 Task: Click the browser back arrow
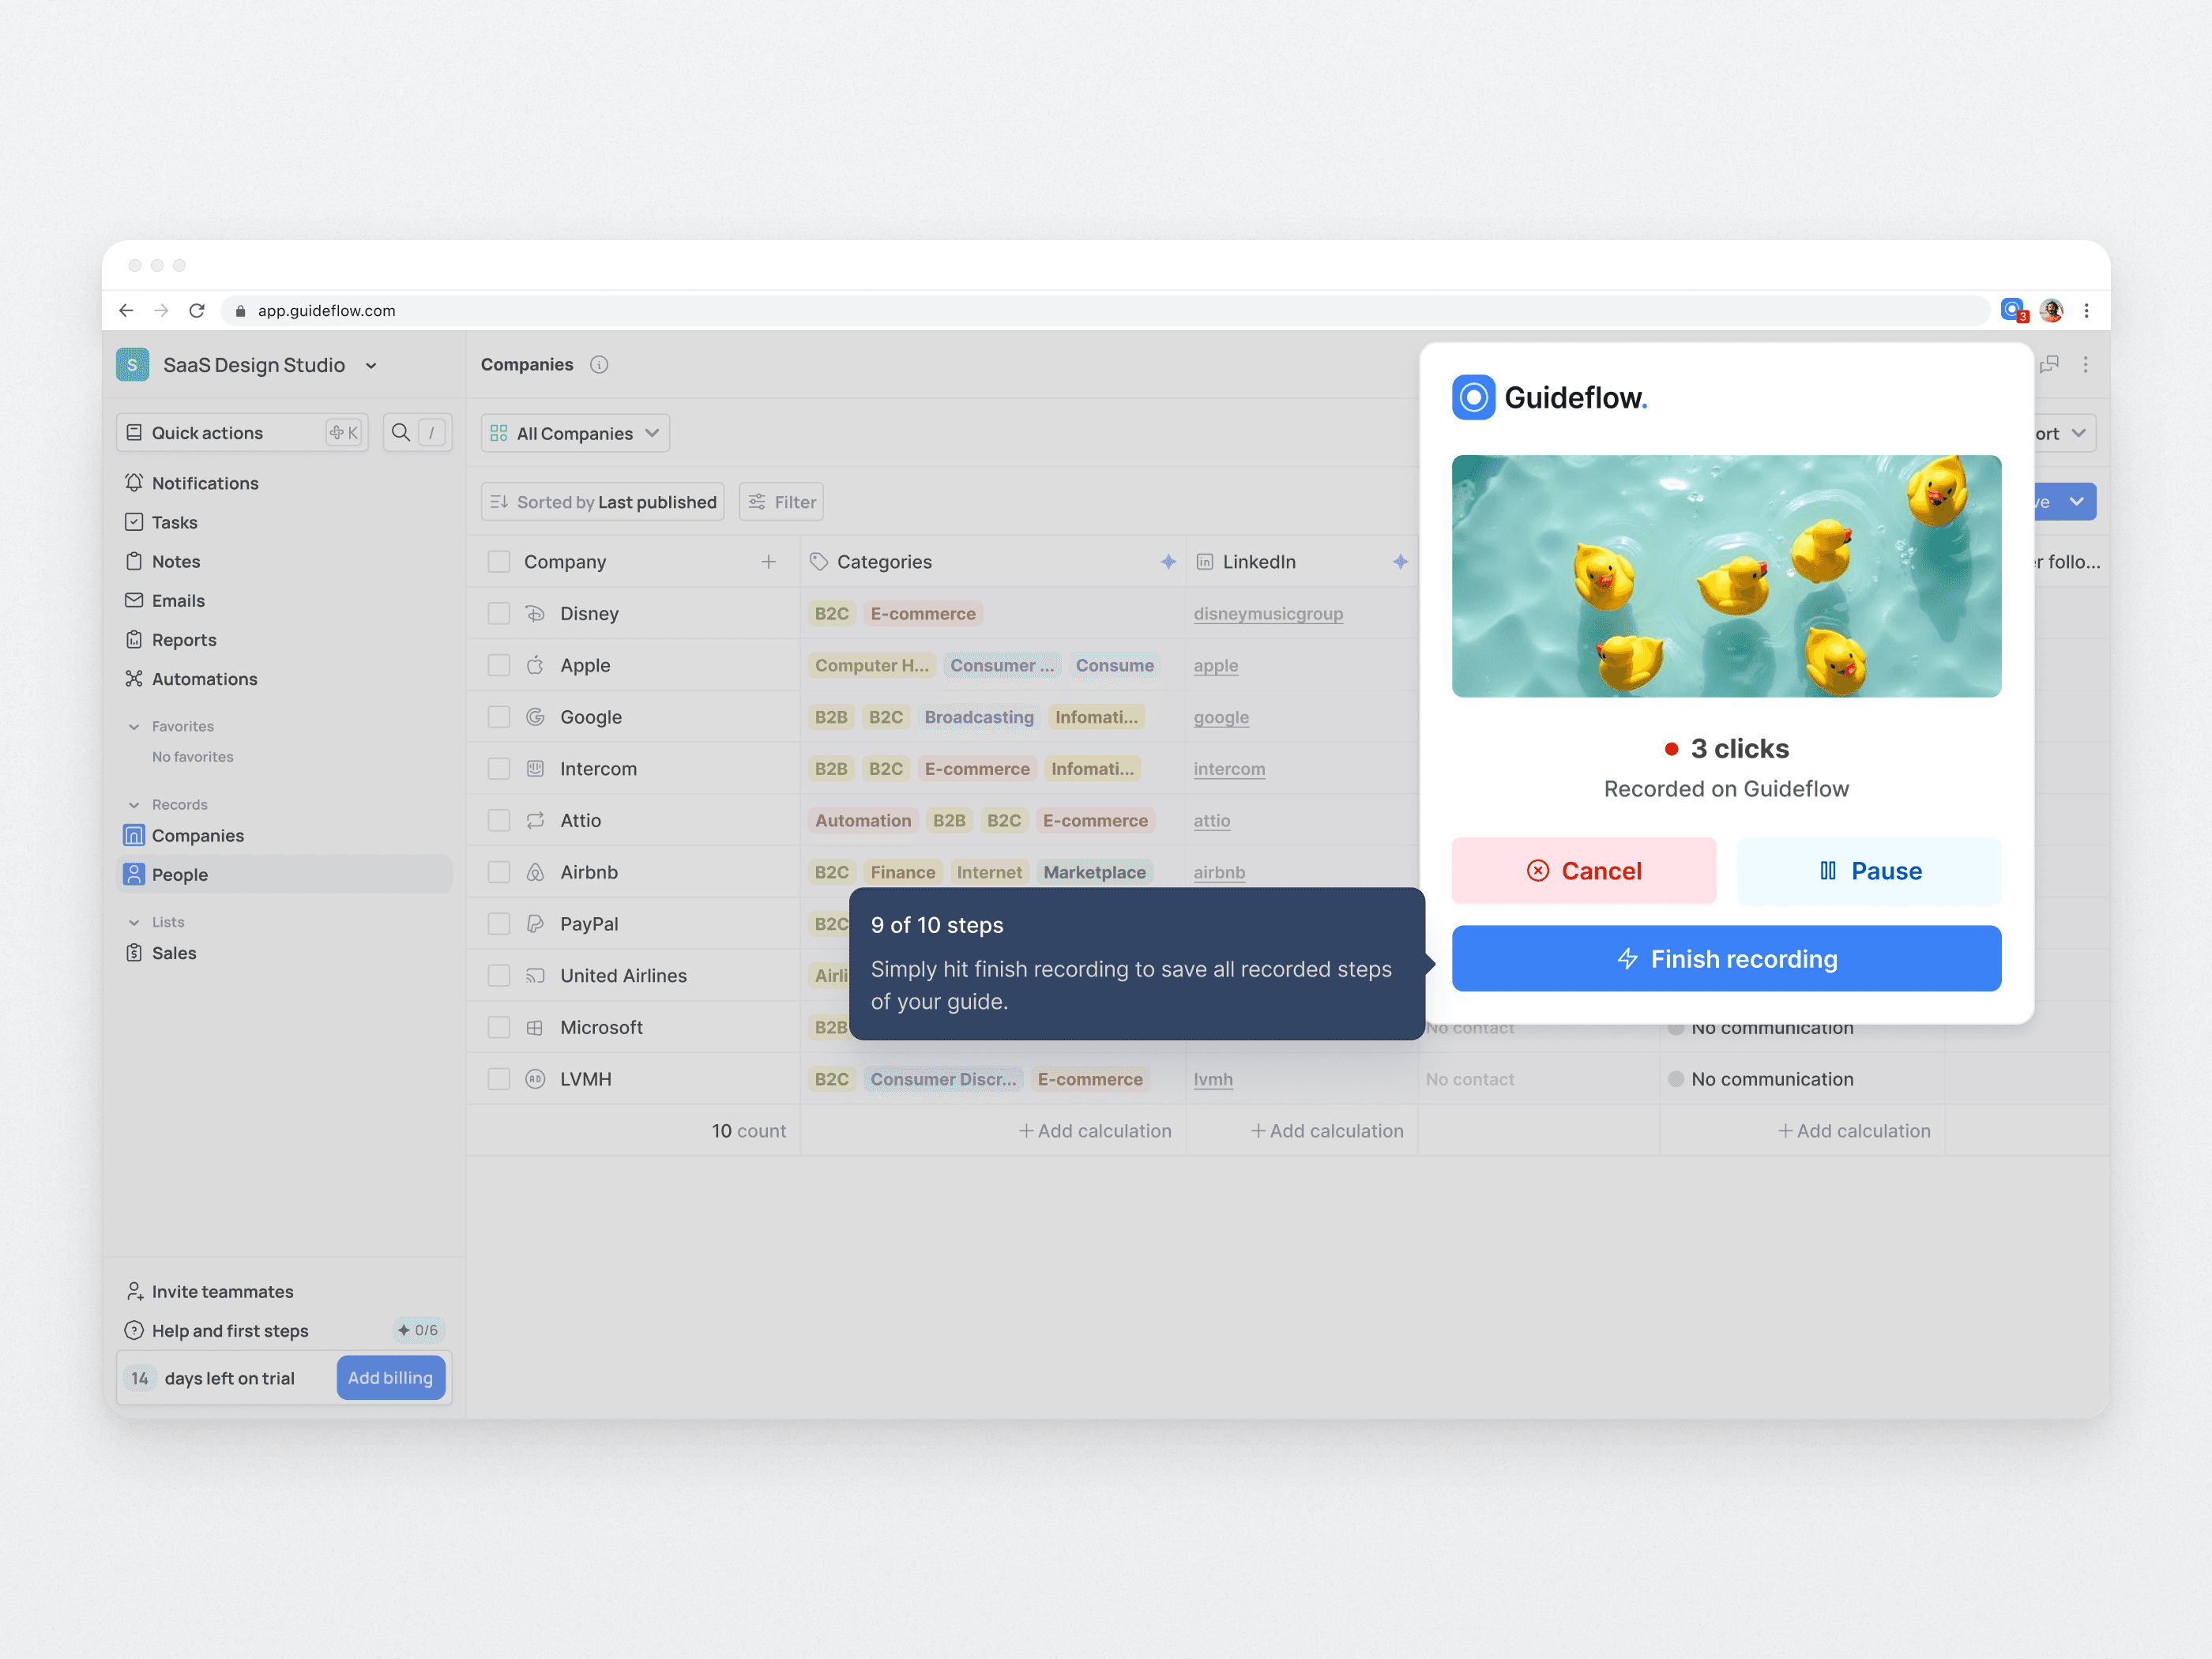pos(126,311)
